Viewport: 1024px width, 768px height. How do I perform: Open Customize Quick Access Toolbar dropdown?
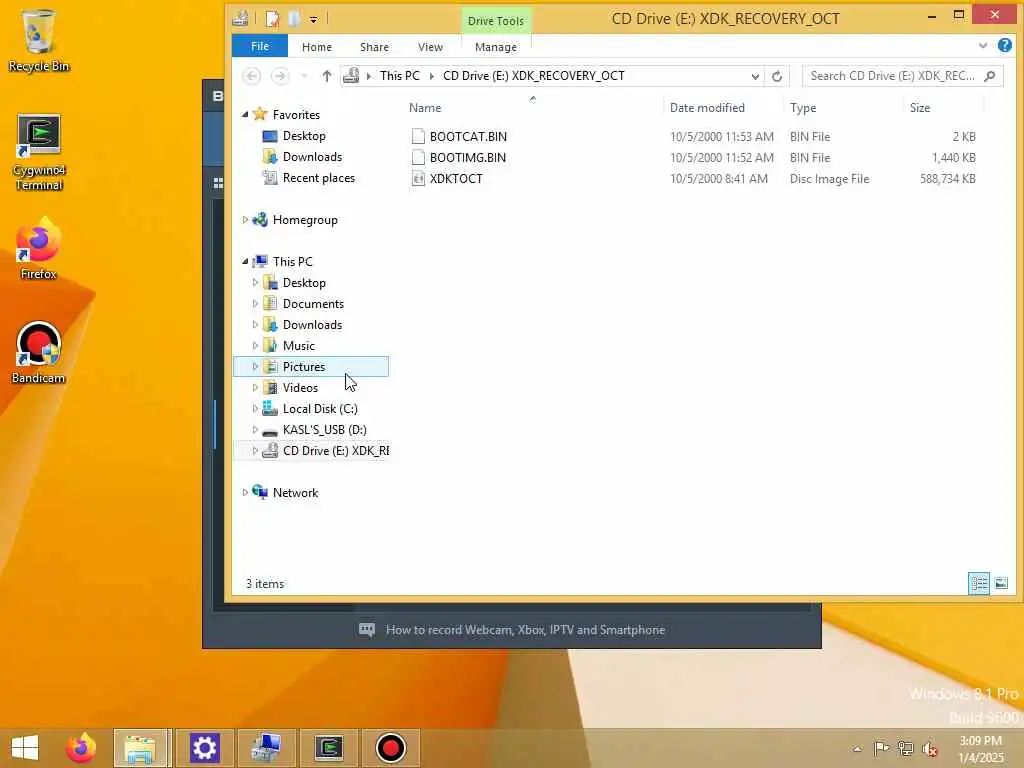(313, 20)
